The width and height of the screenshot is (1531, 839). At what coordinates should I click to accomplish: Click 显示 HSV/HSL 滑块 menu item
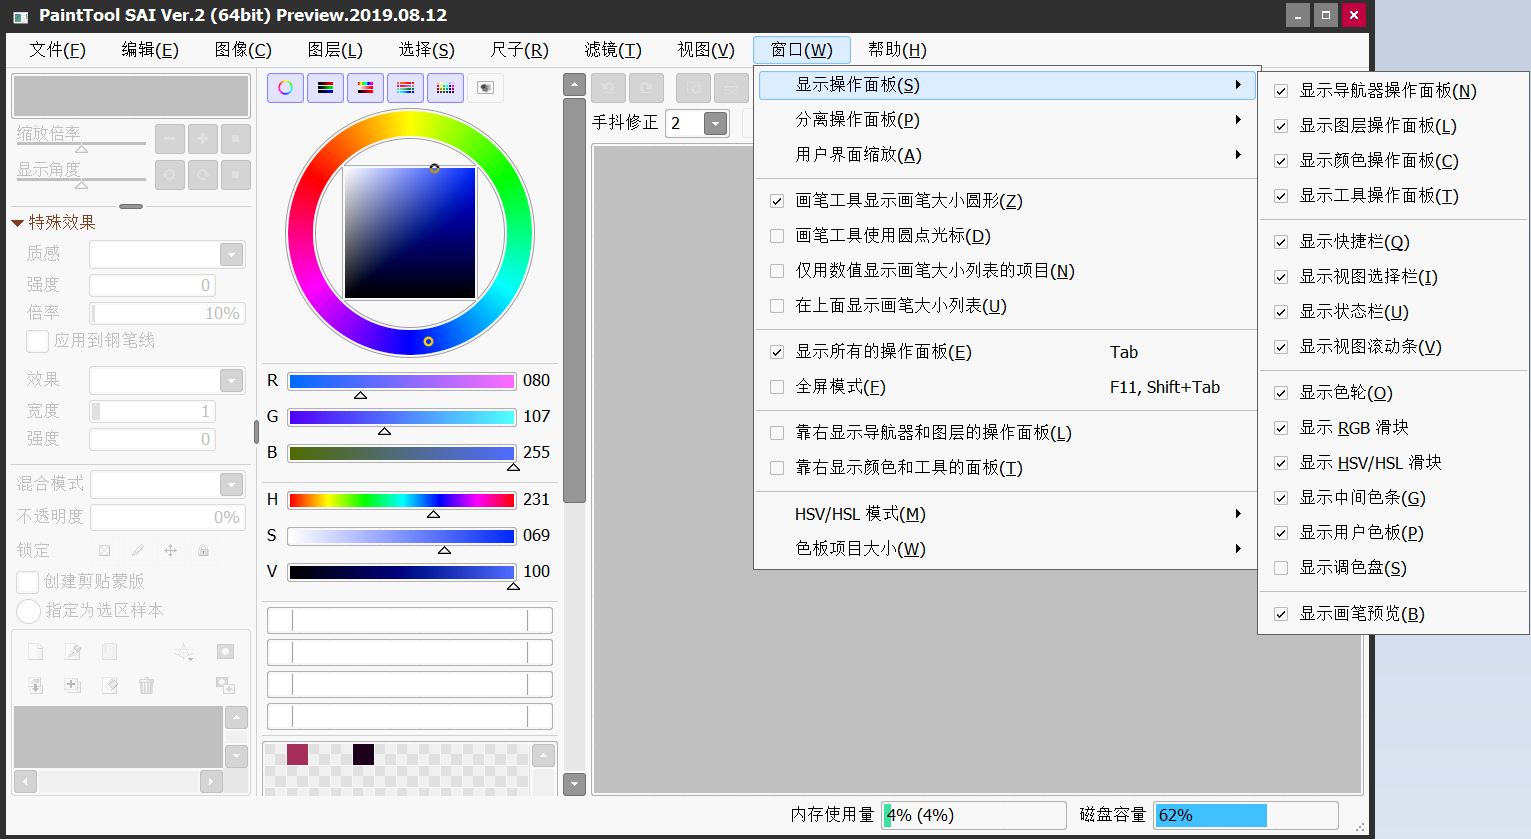coord(1393,463)
